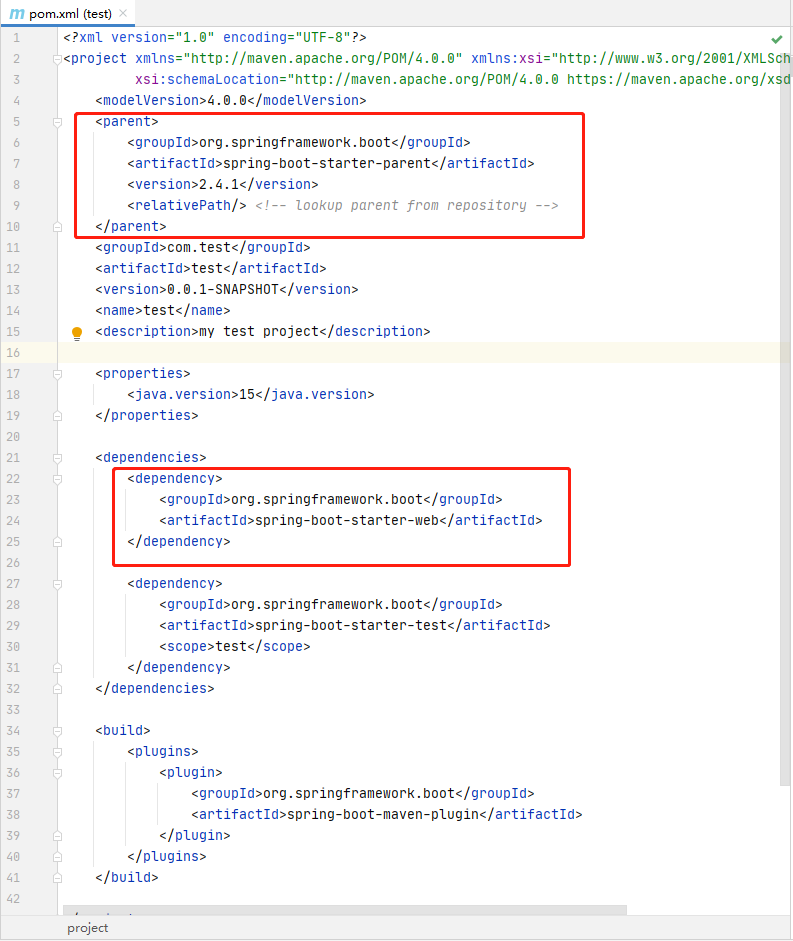The height and width of the screenshot is (941, 793).
Task: Collapse the dependencies block on line 21
Action: click(x=58, y=458)
